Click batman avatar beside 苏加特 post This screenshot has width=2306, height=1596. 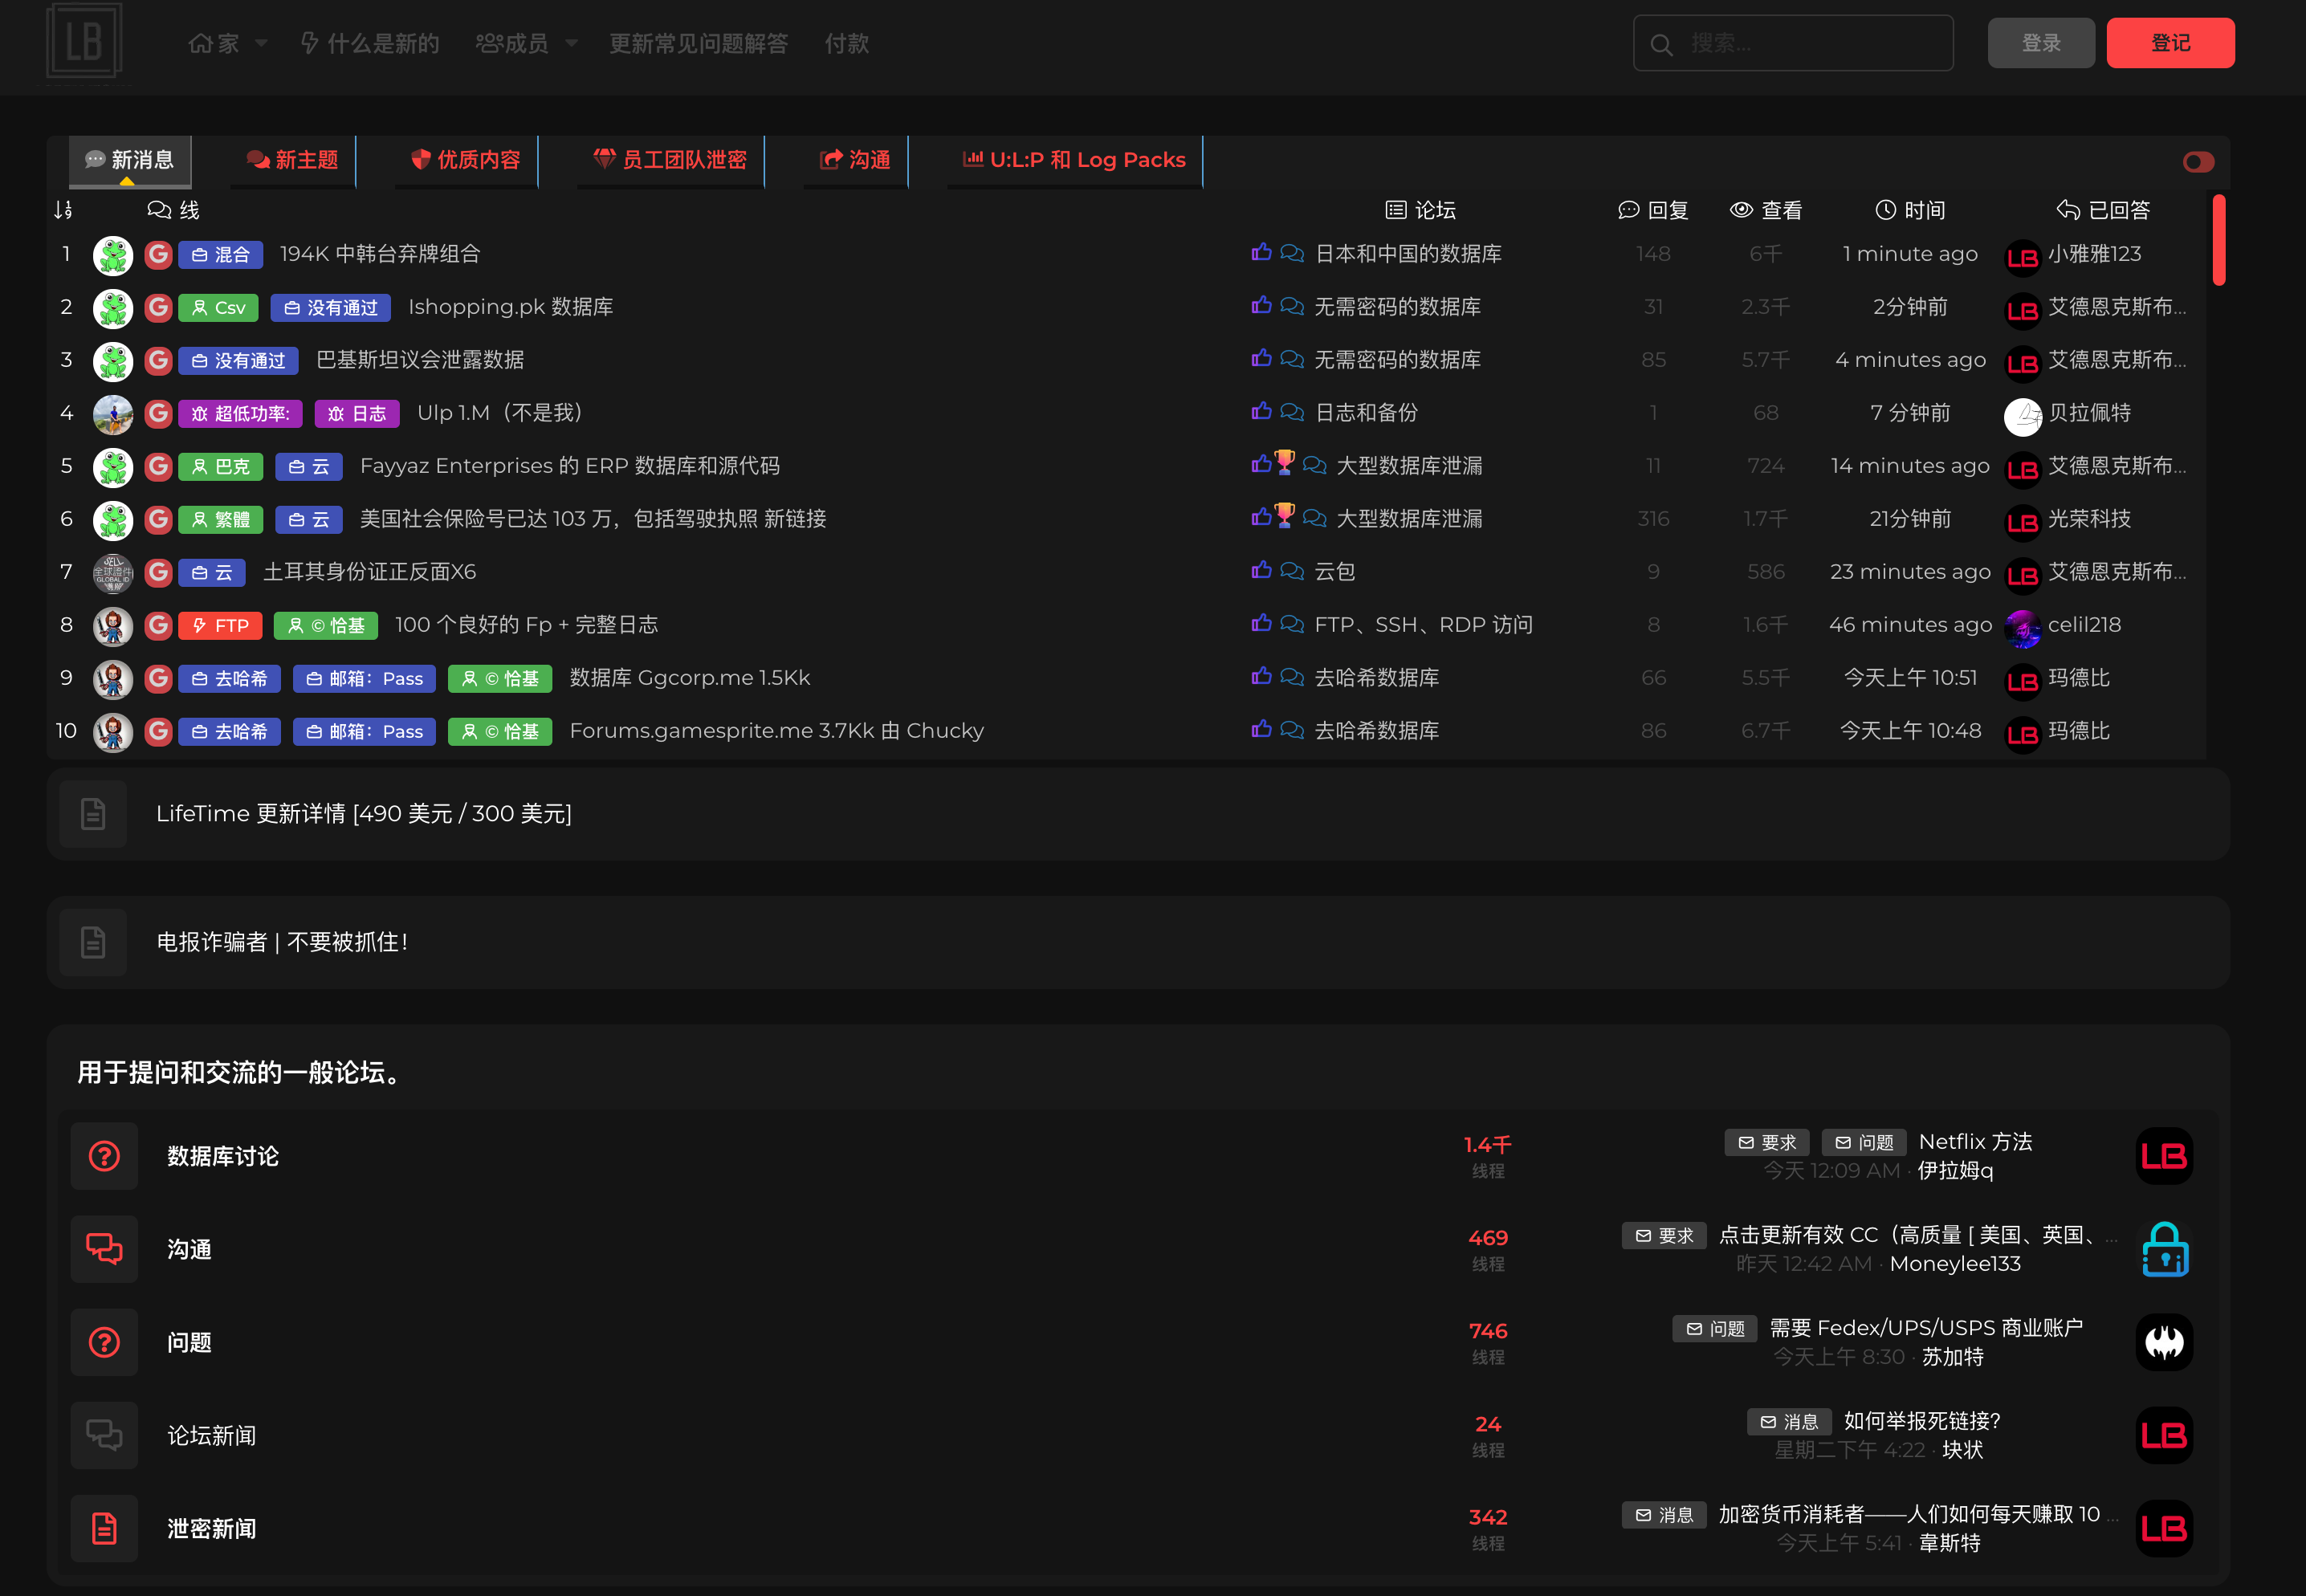pos(2165,1342)
